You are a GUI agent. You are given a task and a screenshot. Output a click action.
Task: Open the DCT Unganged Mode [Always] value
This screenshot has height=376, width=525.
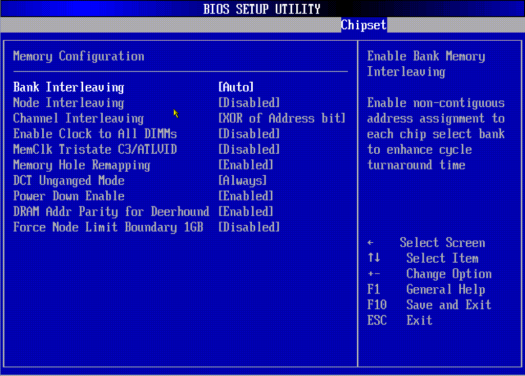tap(243, 181)
